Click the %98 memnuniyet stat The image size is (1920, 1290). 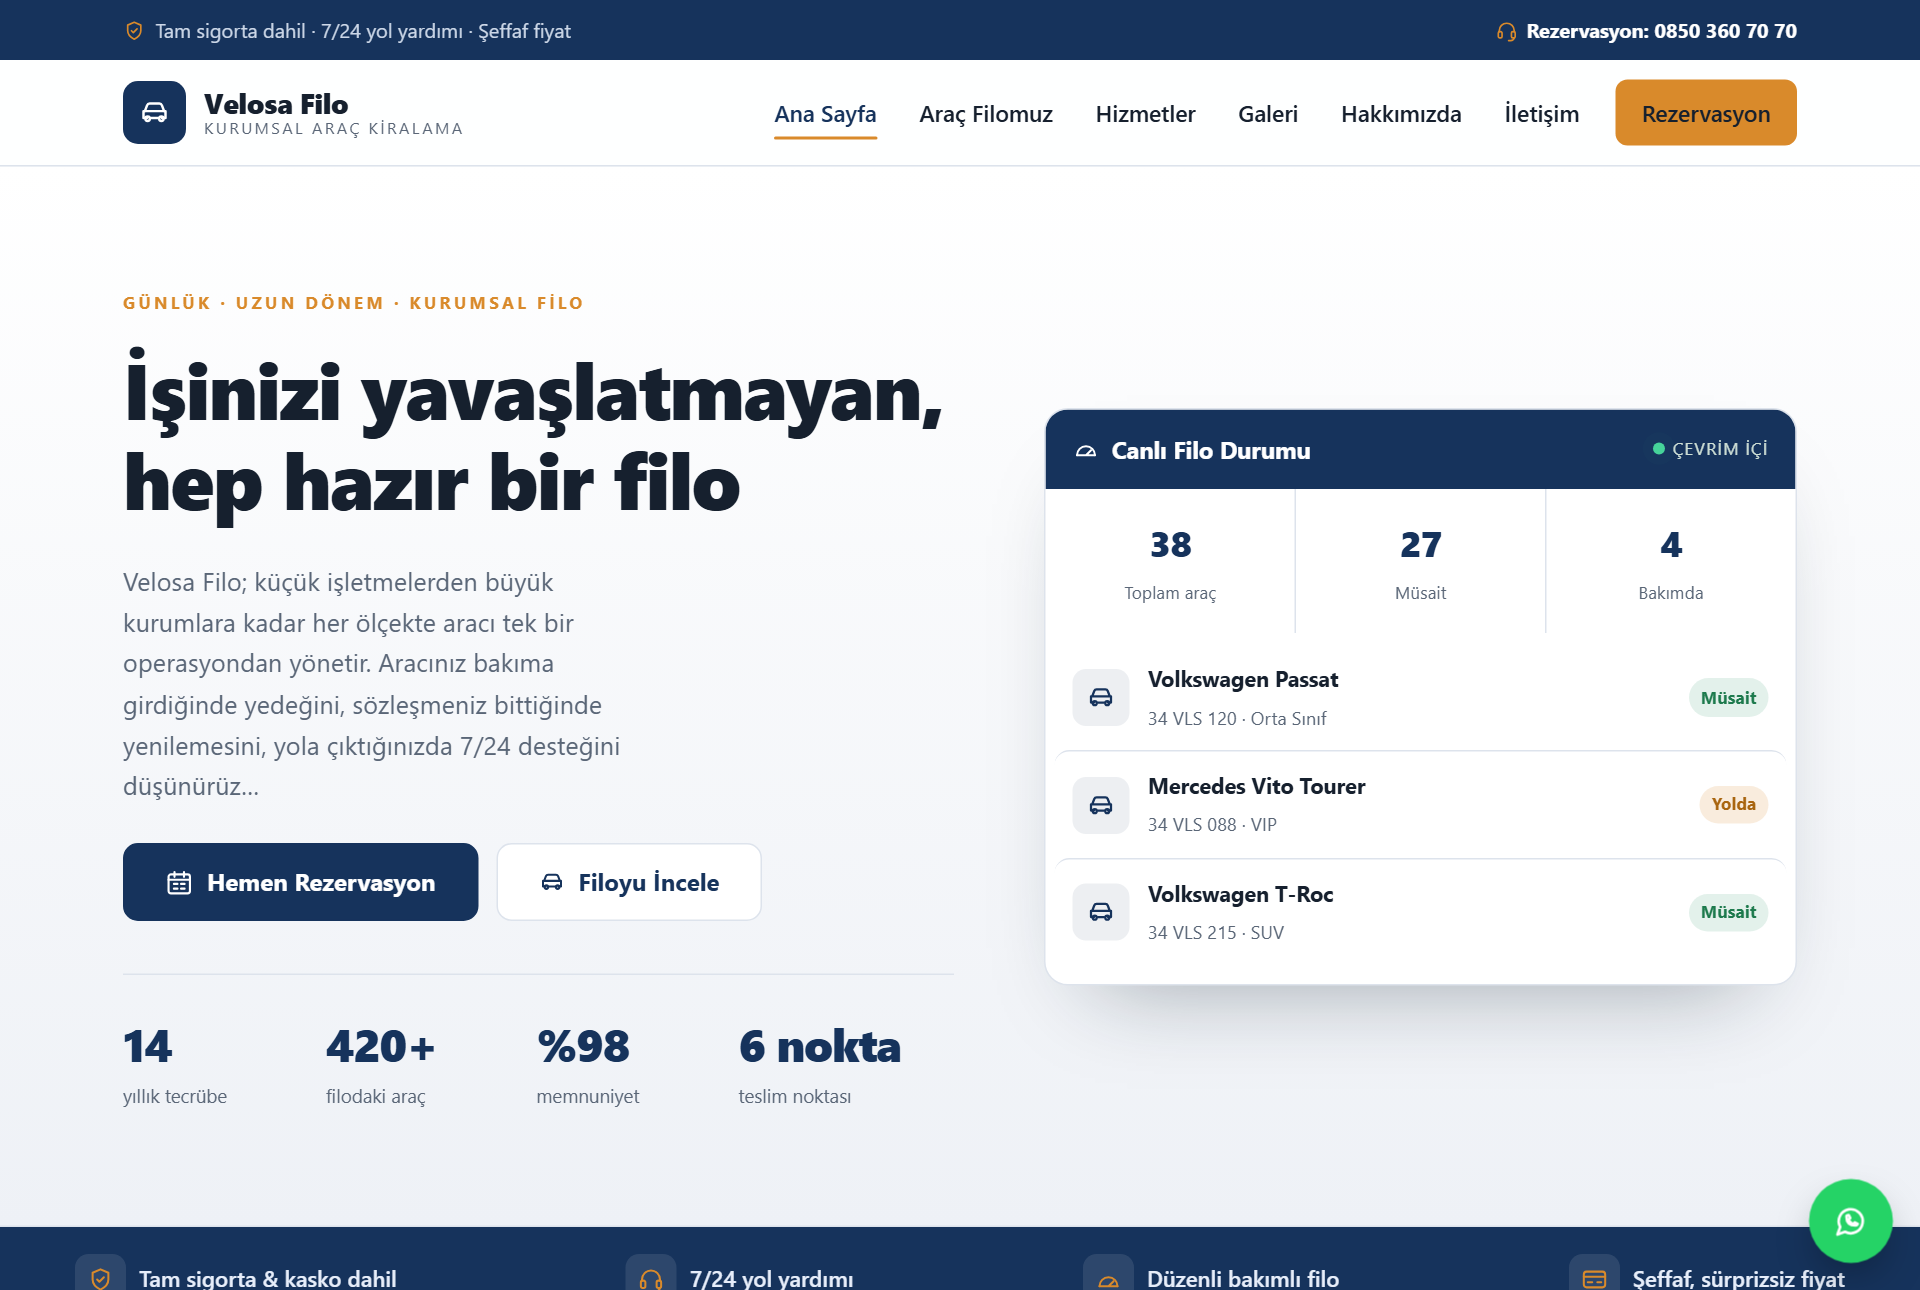tap(588, 1066)
